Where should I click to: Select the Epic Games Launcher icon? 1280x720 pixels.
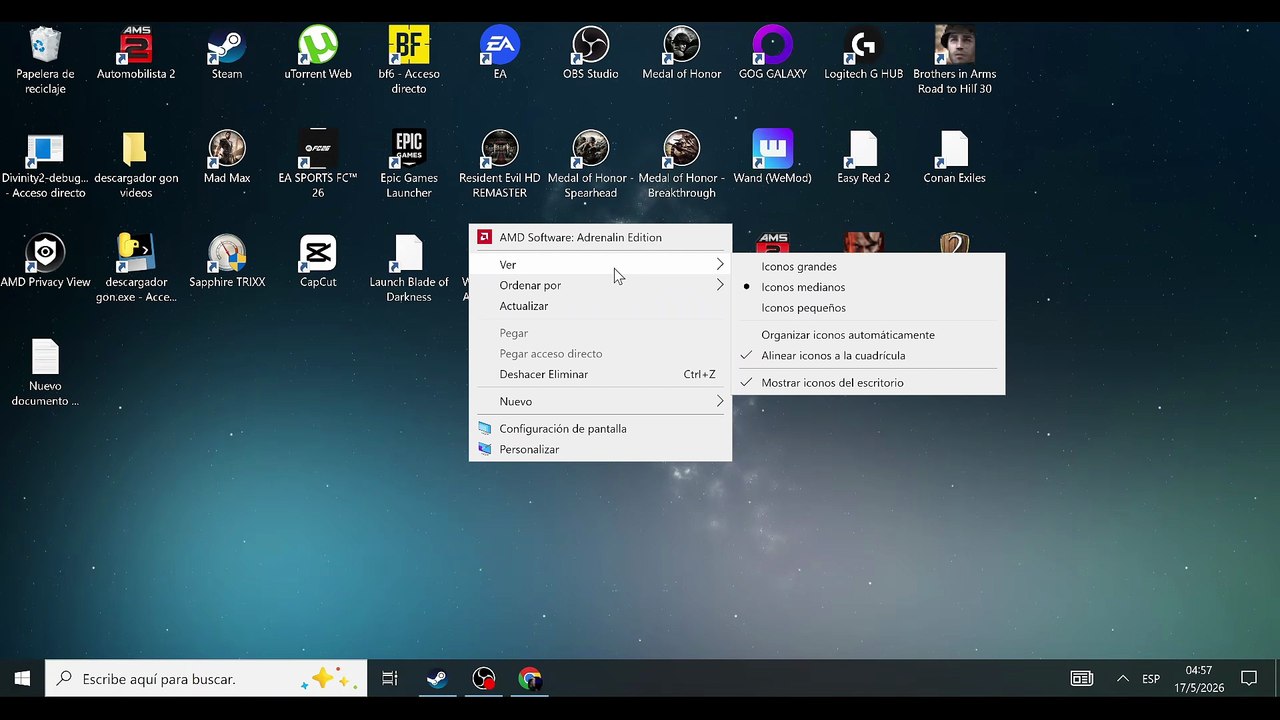[x=409, y=164]
